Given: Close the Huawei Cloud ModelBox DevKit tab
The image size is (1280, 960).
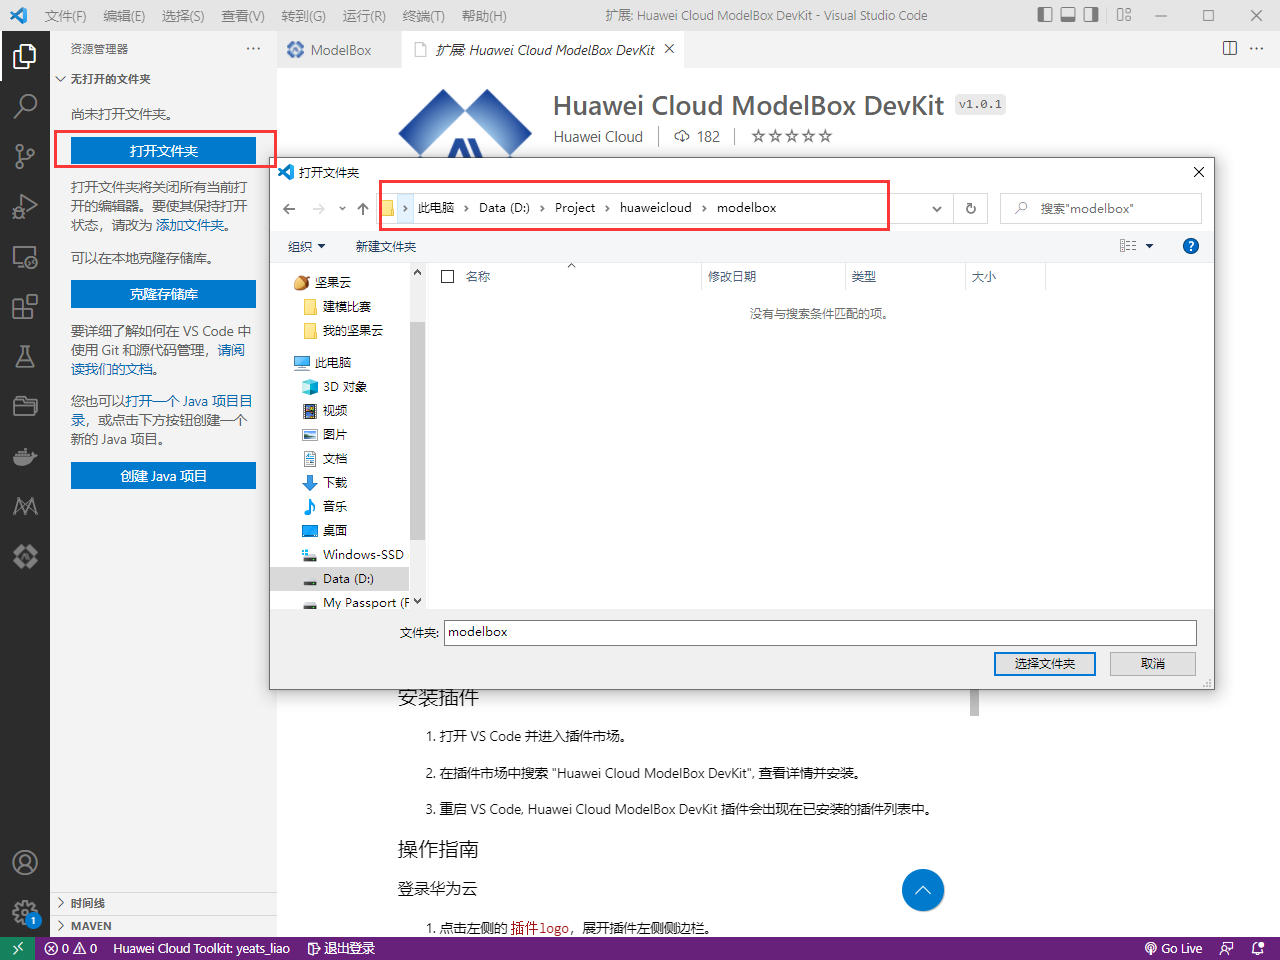Looking at the screenshot, I should coord(669,49).
